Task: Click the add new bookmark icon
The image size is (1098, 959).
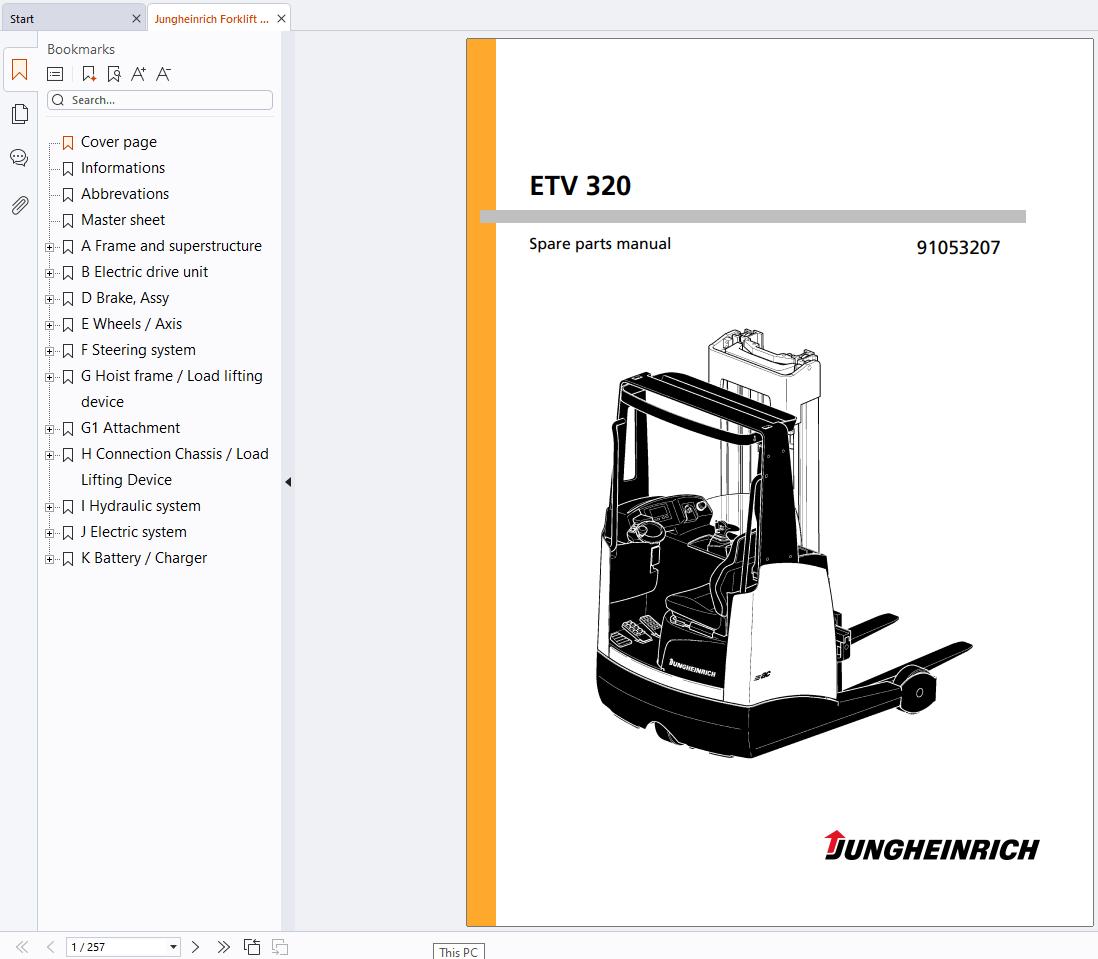Action: point(88,74)
